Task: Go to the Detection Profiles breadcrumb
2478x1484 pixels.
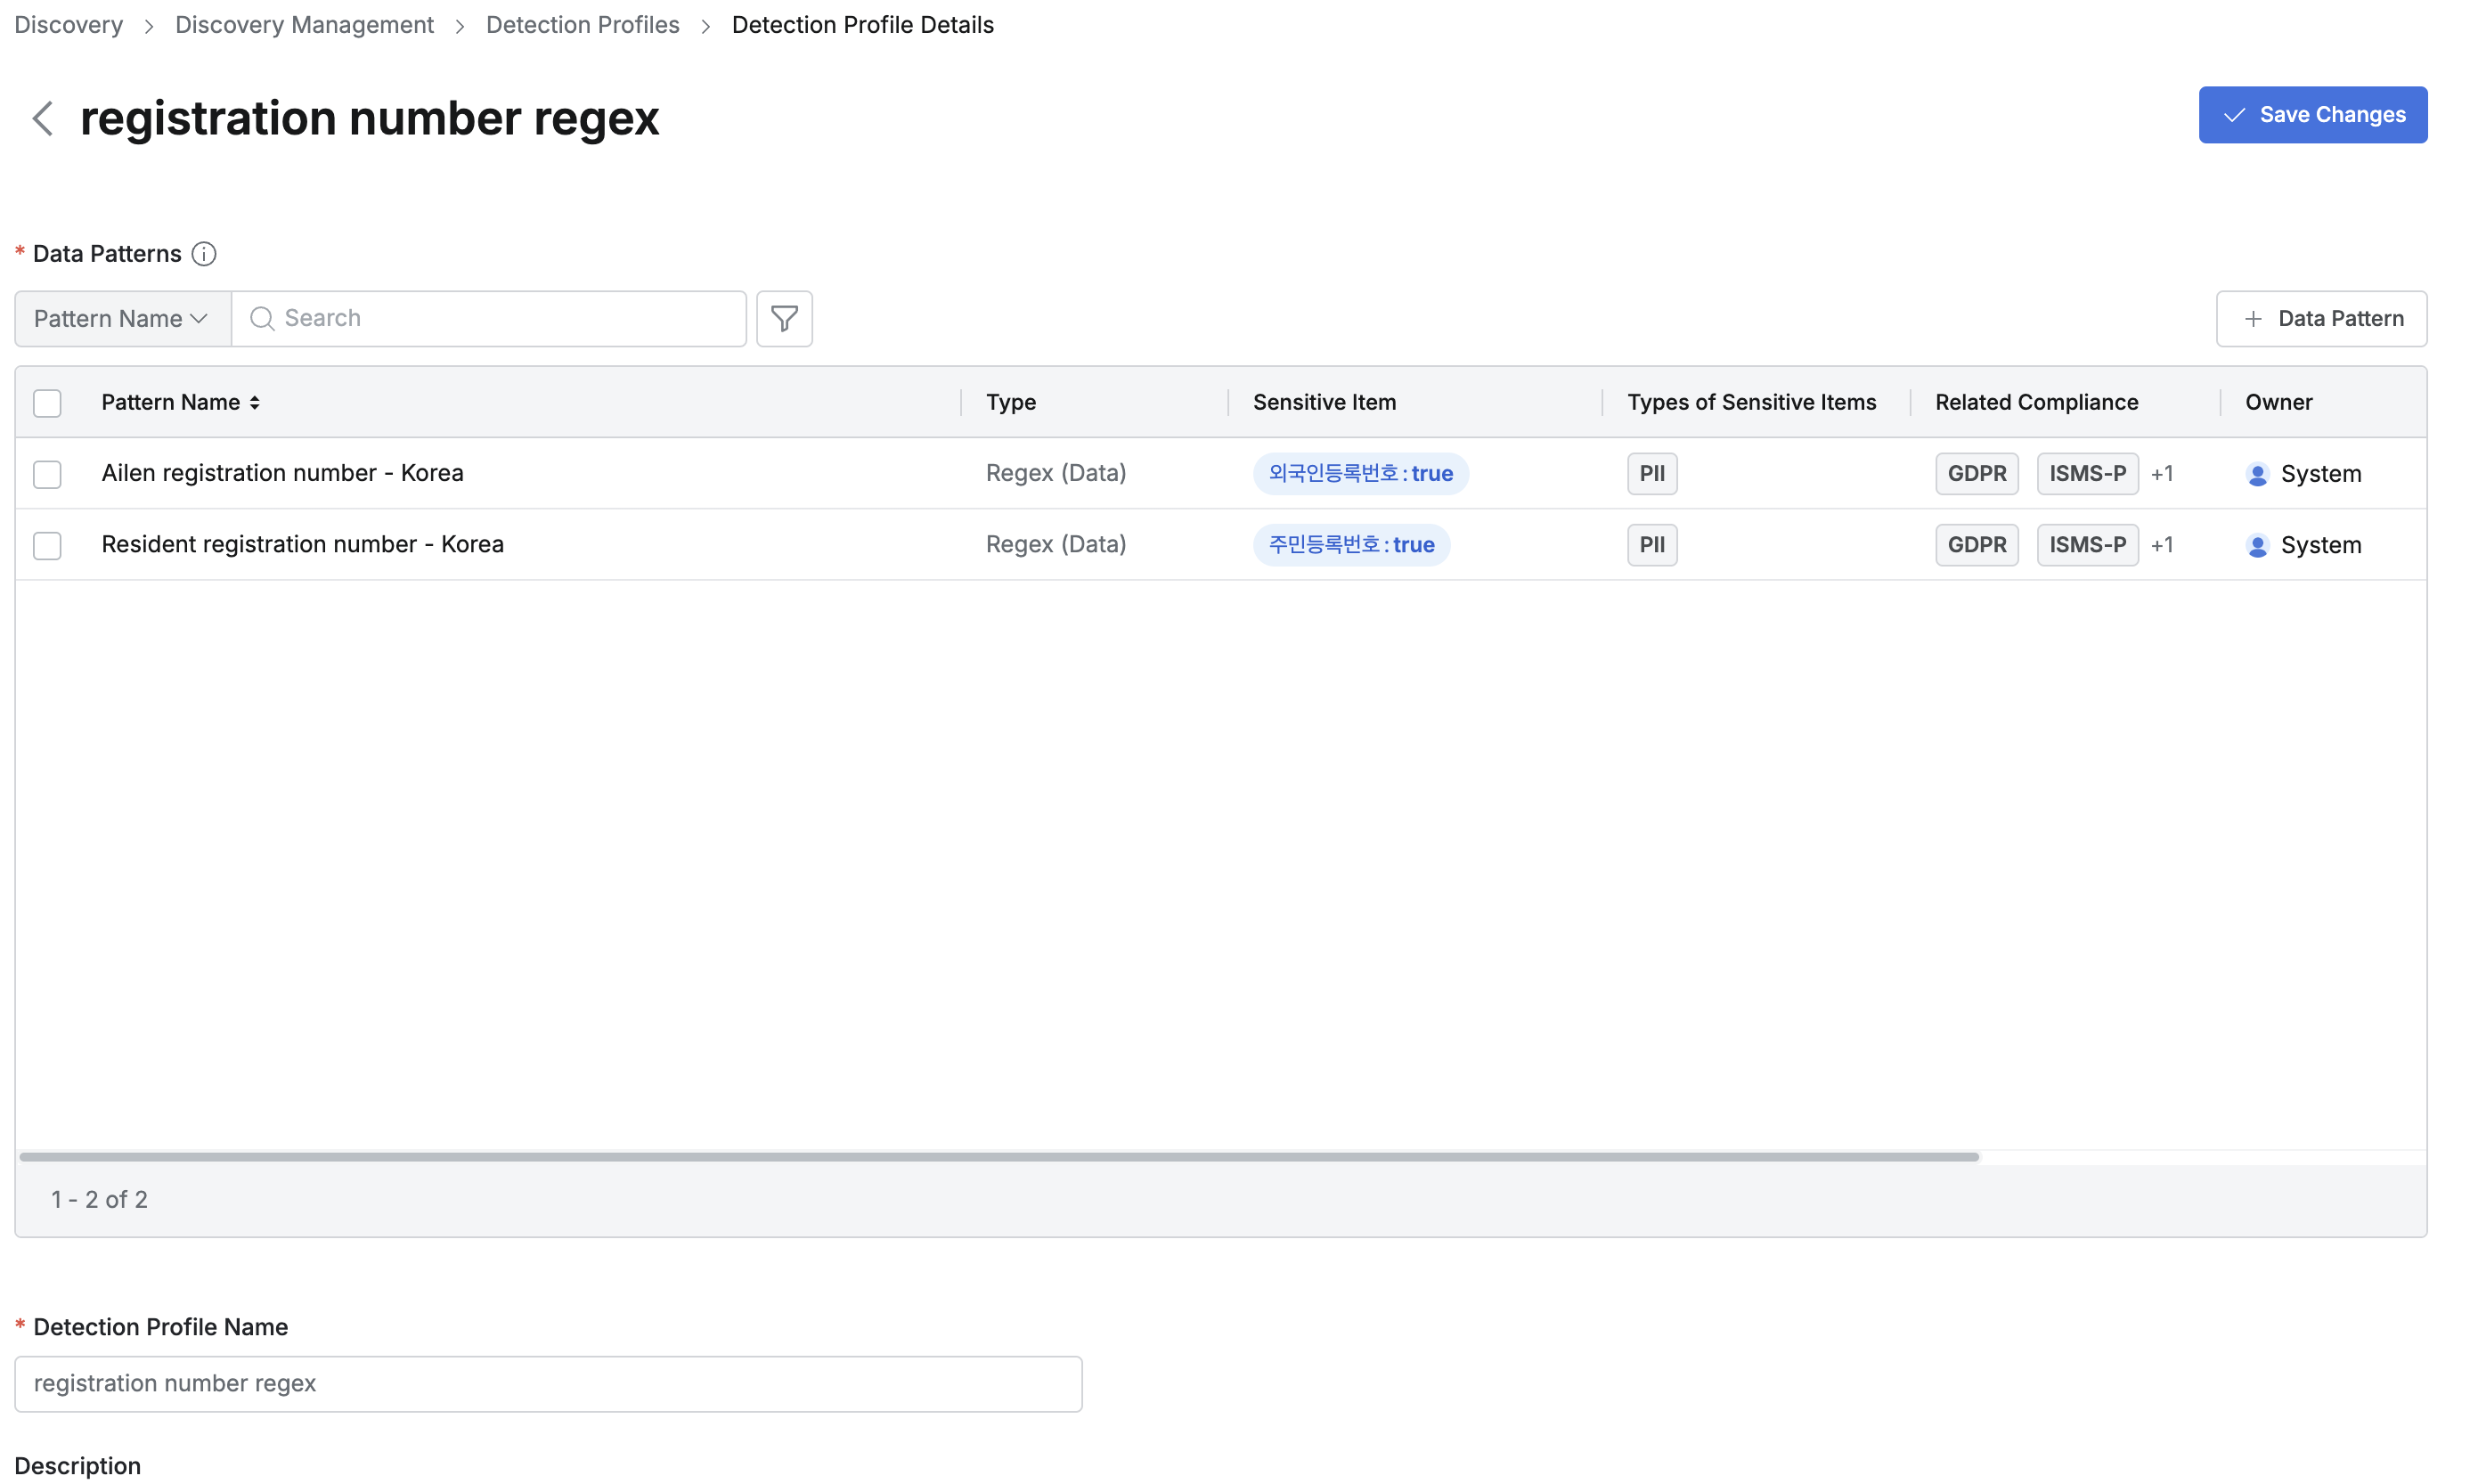Action: (582, 25)
